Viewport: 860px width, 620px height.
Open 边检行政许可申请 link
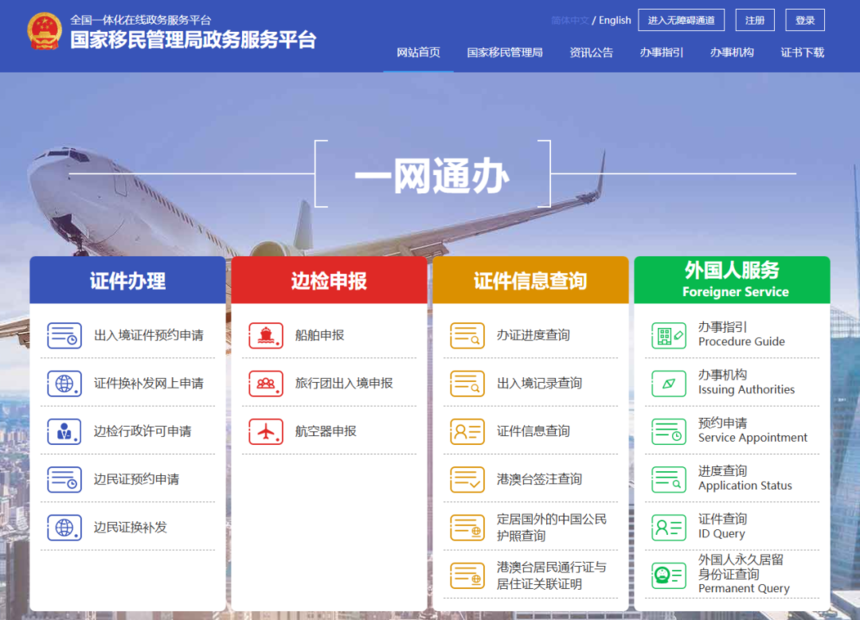(x=142, y=431)
